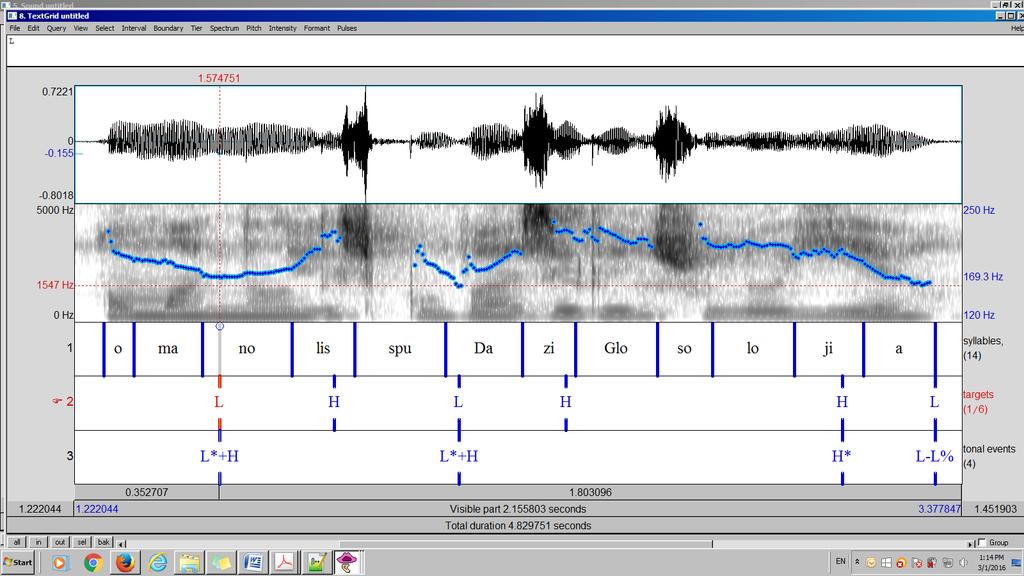This screenshot has width=1024, height=576.
Task: Launch Google Chrome from the taskbar
Action: [x=93, y=562]
